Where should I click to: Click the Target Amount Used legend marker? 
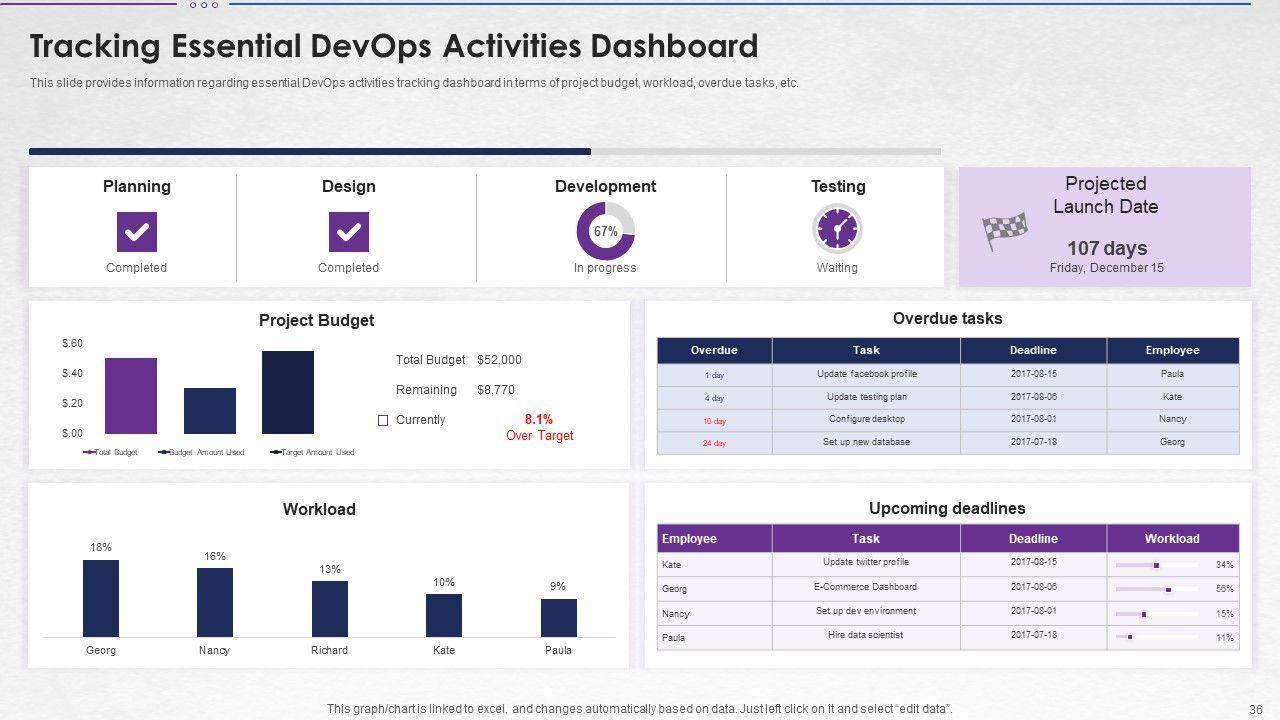click(276, 452)
